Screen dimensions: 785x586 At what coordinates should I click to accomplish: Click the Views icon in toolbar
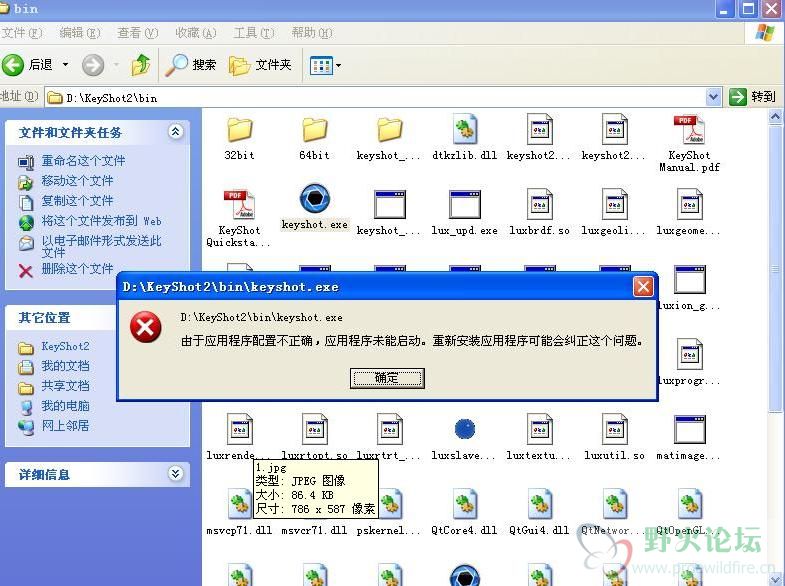321,66
